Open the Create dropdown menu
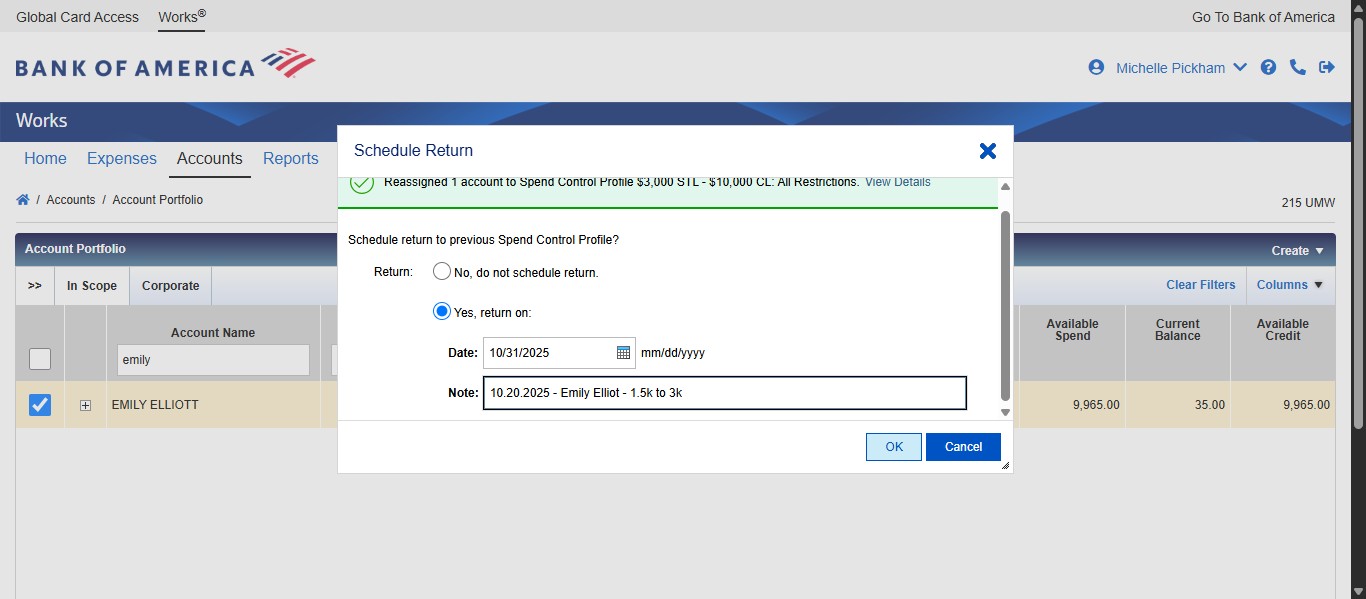Viewport: 1366px width, 599px height. pos(1297,251)
